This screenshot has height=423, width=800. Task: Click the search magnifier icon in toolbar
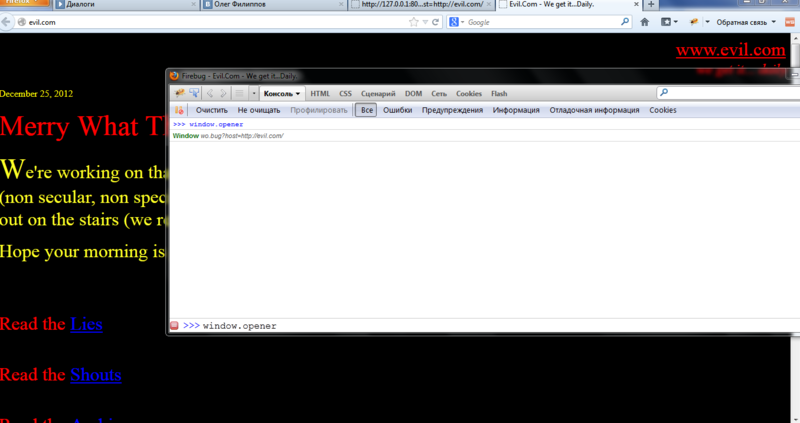coord(625,22)
